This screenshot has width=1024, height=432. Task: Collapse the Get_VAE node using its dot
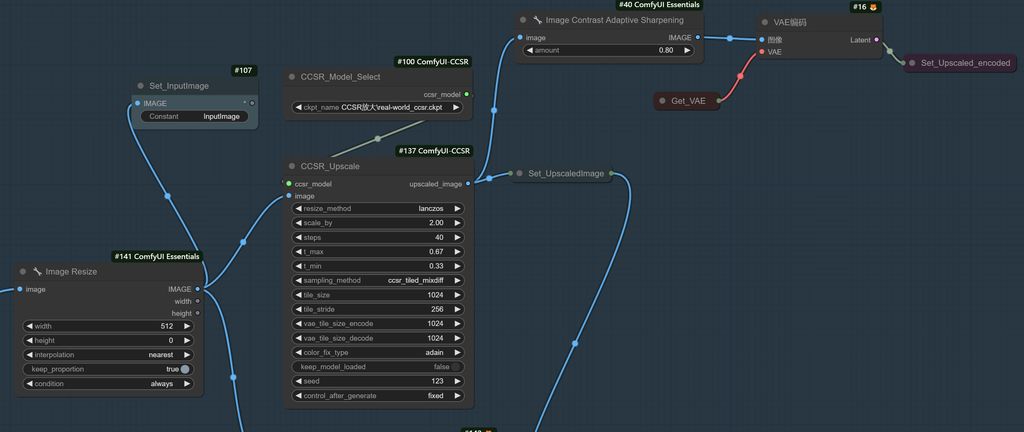pyautogui.click(x=662, y=101)
